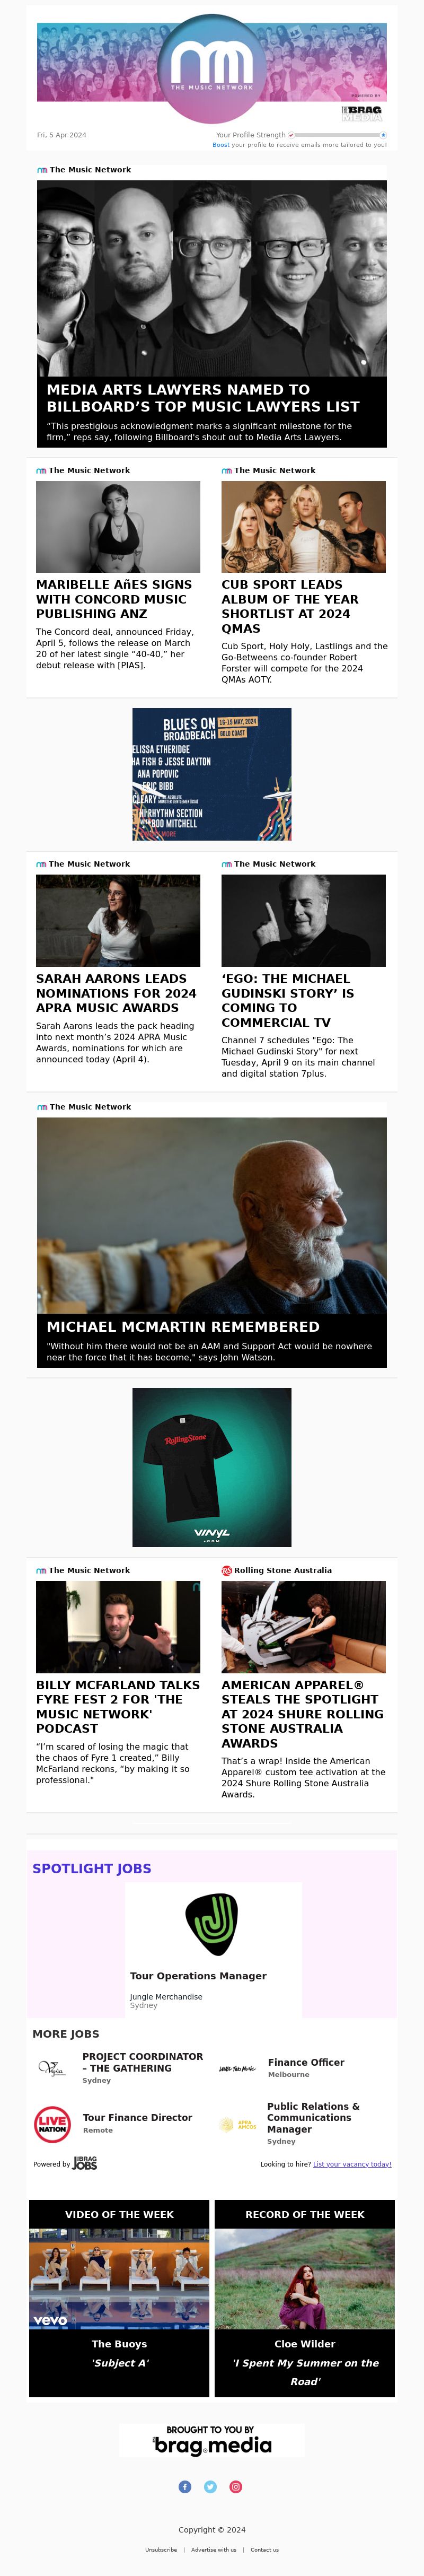The image size is (424, 2576).
Task: Open the Instagram icon in footer
Action: click(x=236, y=2487)
